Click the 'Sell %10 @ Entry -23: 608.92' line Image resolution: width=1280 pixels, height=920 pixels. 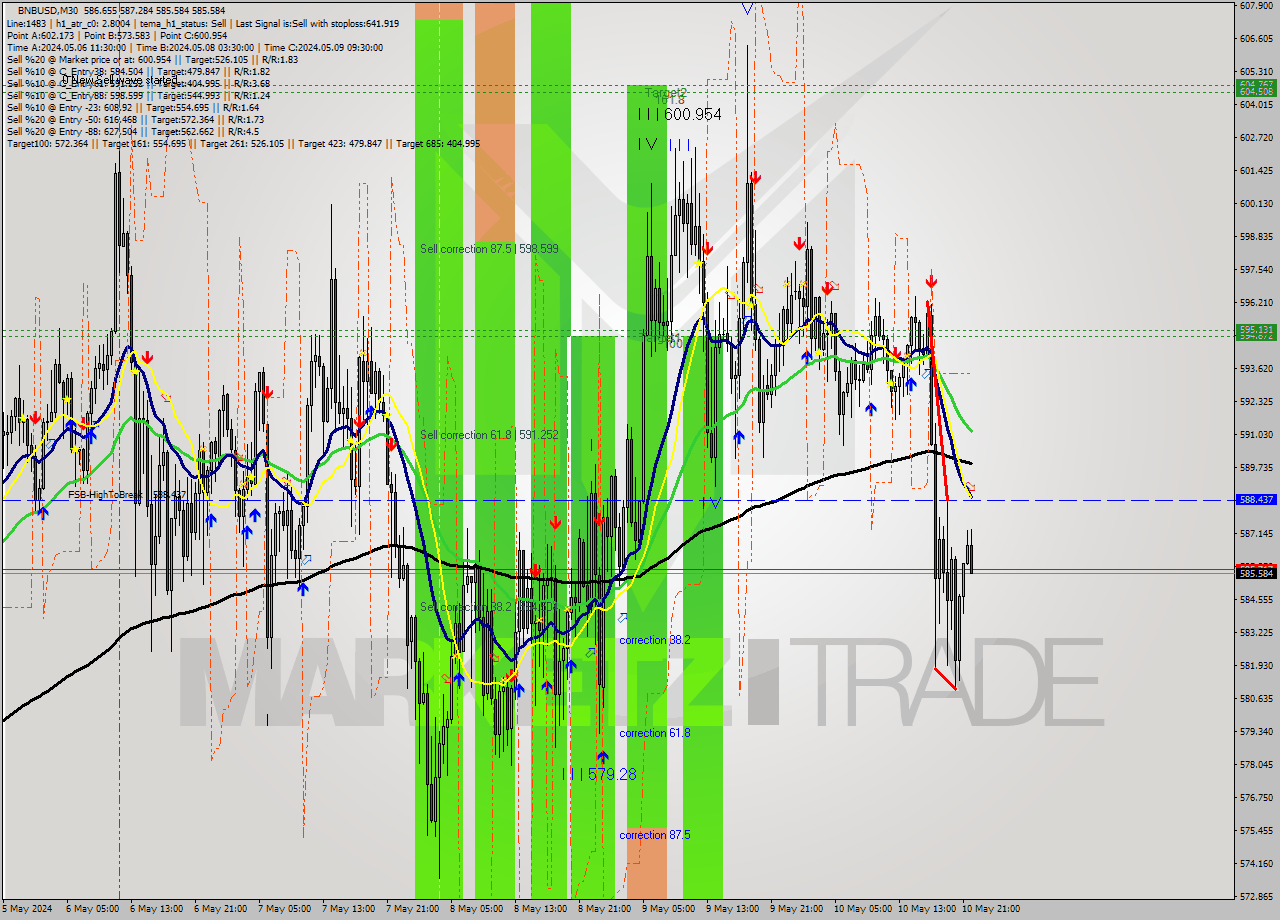pos(132,107)
